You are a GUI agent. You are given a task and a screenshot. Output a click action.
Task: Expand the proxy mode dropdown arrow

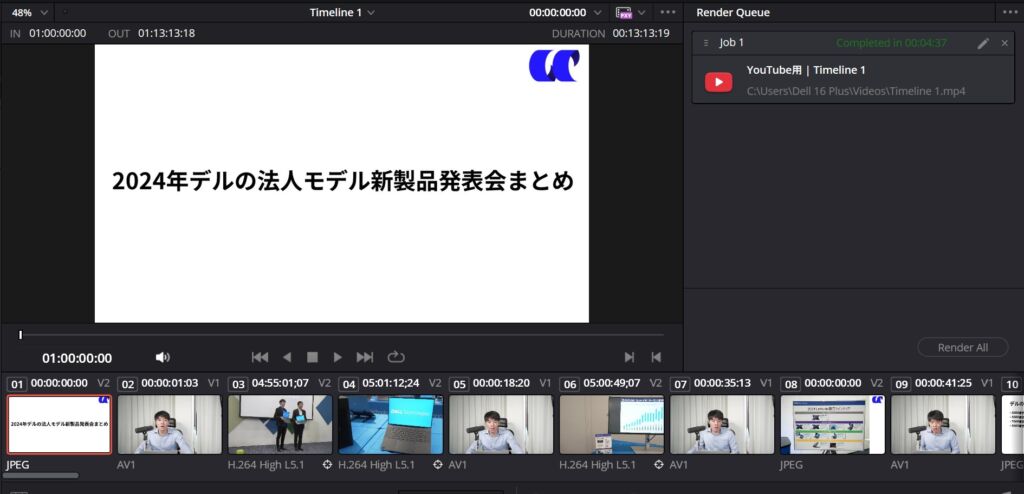click(x=641, y=12)
